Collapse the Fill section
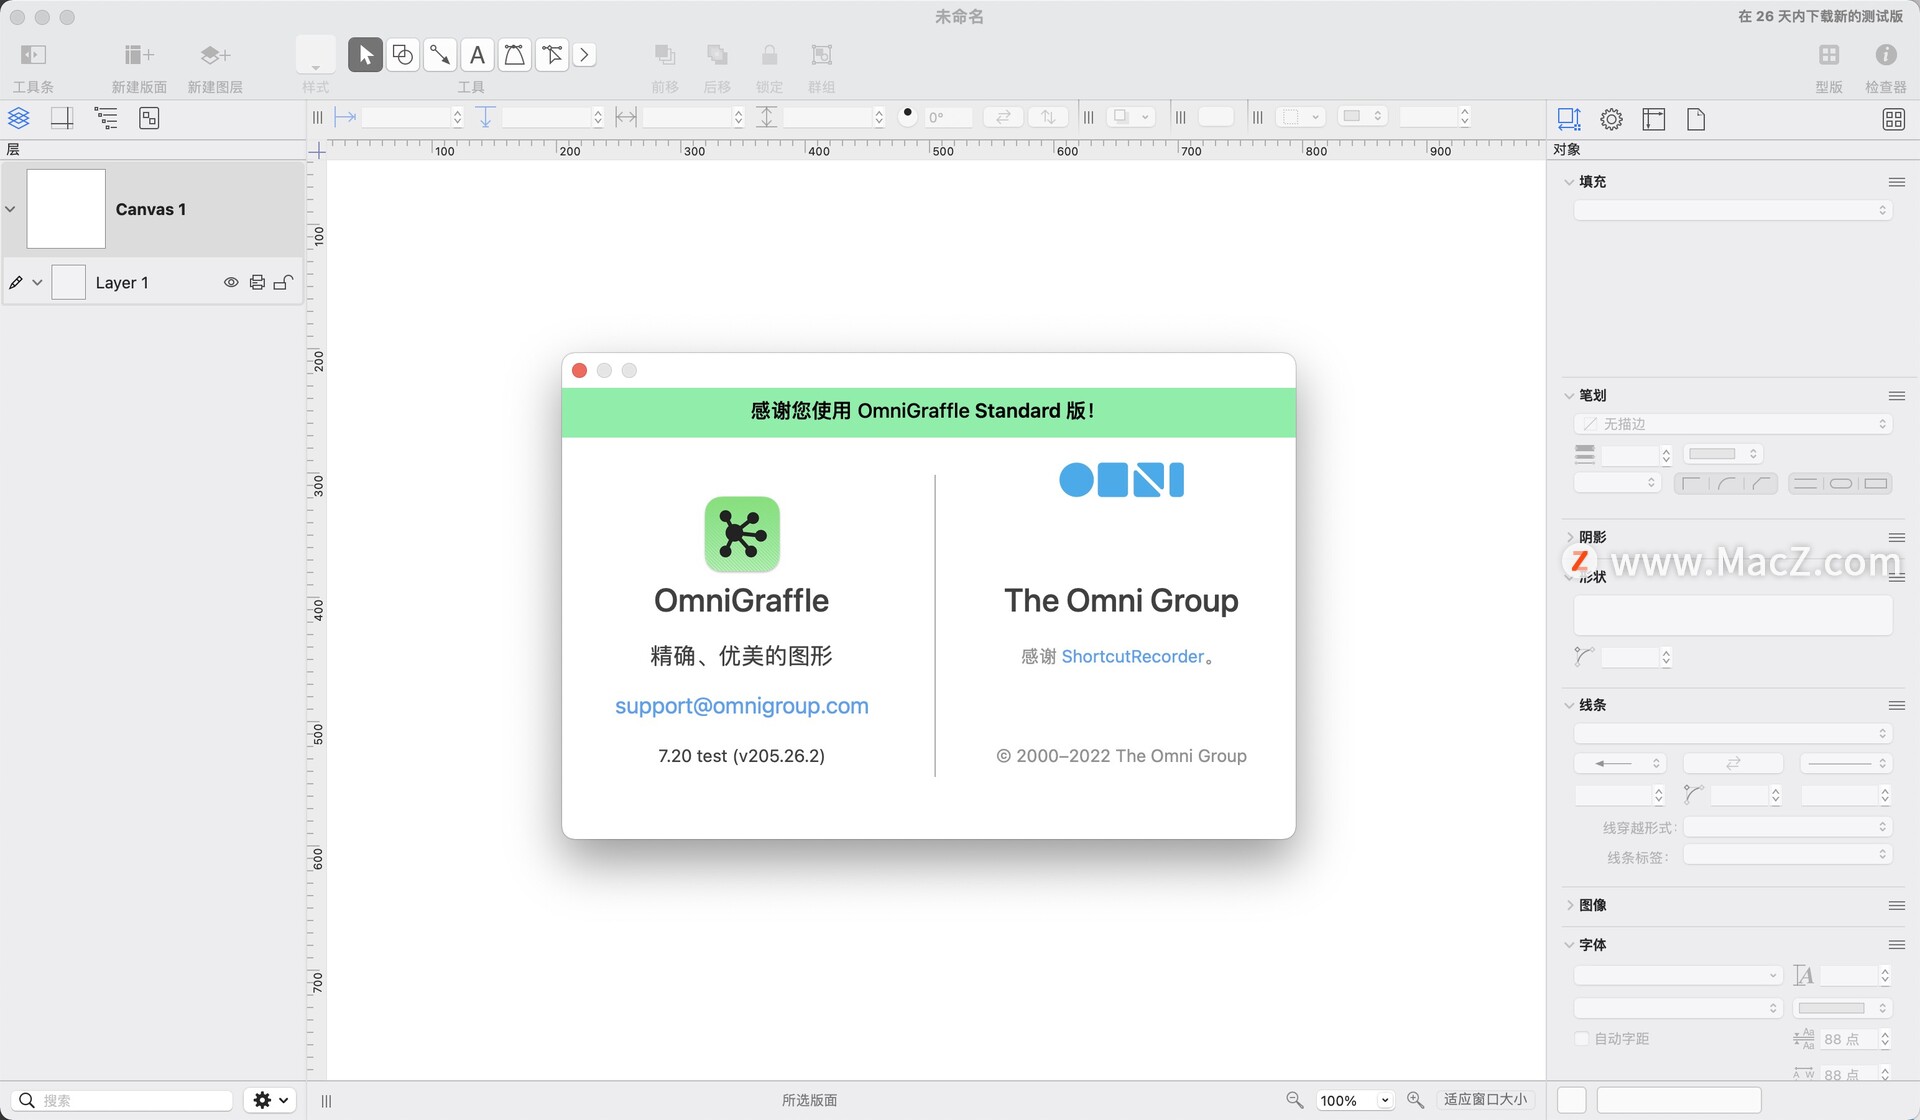Viewport: 1920px width, 1120px height. click(1568, 182)
